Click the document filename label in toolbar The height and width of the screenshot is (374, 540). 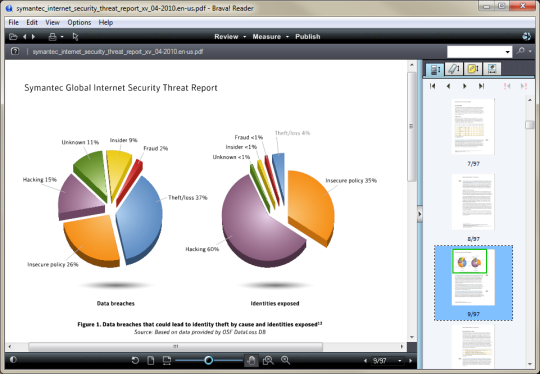pyautogui.click(x=118, y=52)
